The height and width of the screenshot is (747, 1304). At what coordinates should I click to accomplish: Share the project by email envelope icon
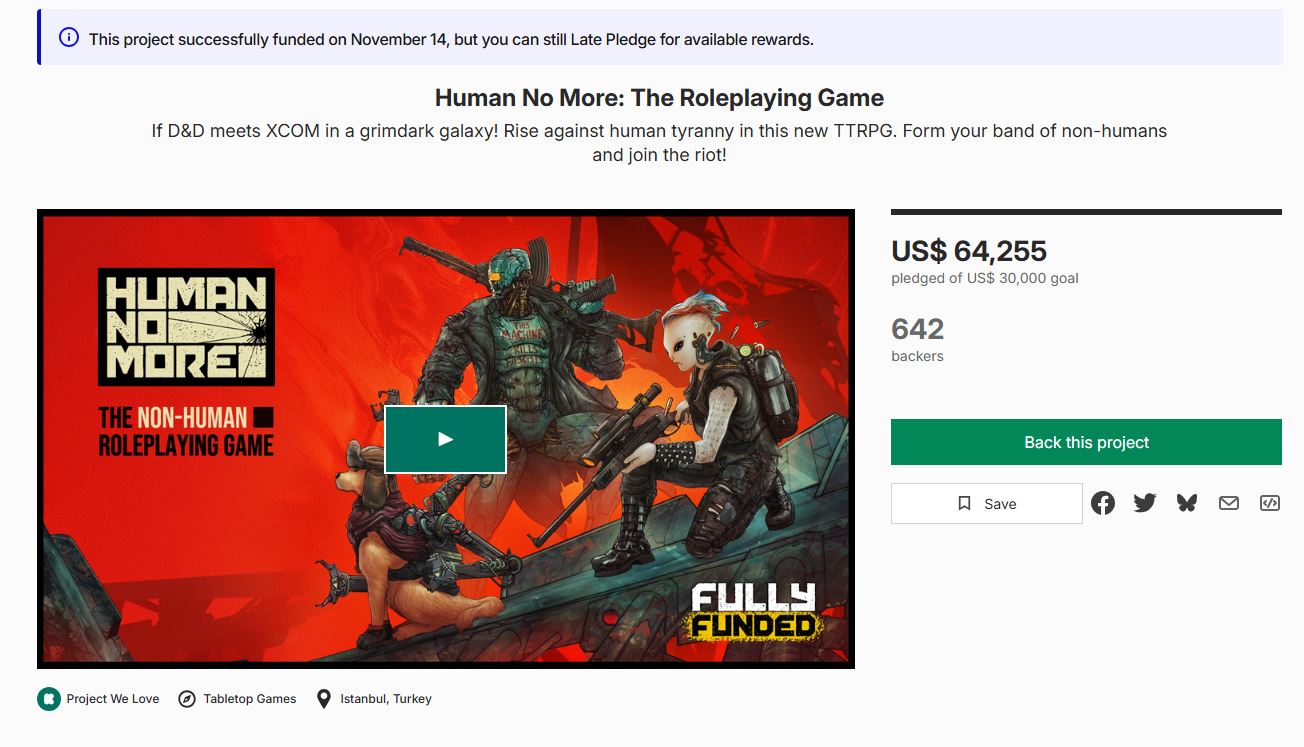point(1229,503)
